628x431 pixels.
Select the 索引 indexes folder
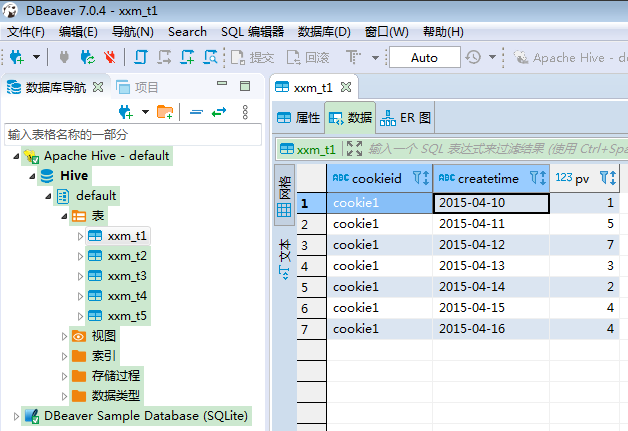click(94, 356)
